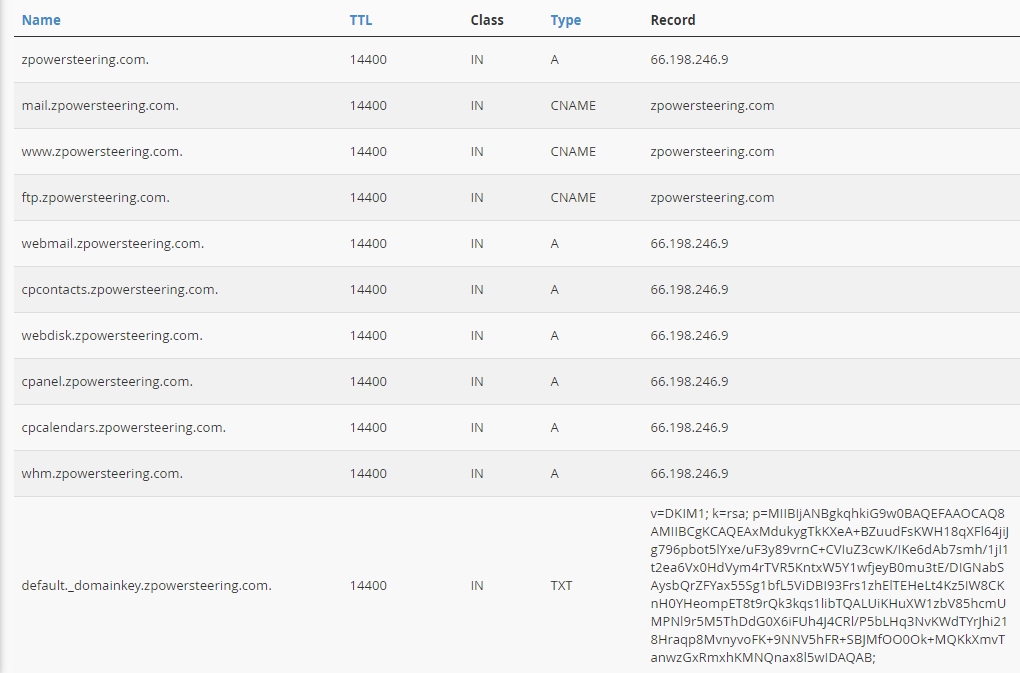
Task: Sort records by Type column header
Action: click(x=565, y=20)
